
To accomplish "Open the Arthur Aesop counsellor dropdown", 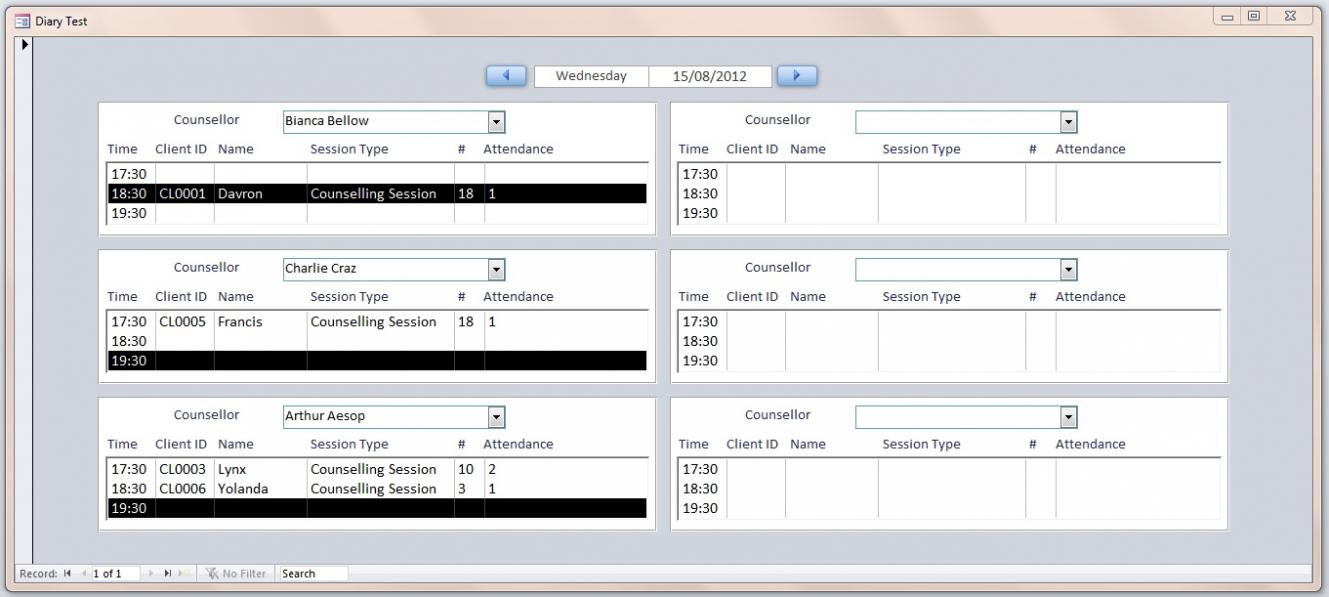I will pos(496,417).
